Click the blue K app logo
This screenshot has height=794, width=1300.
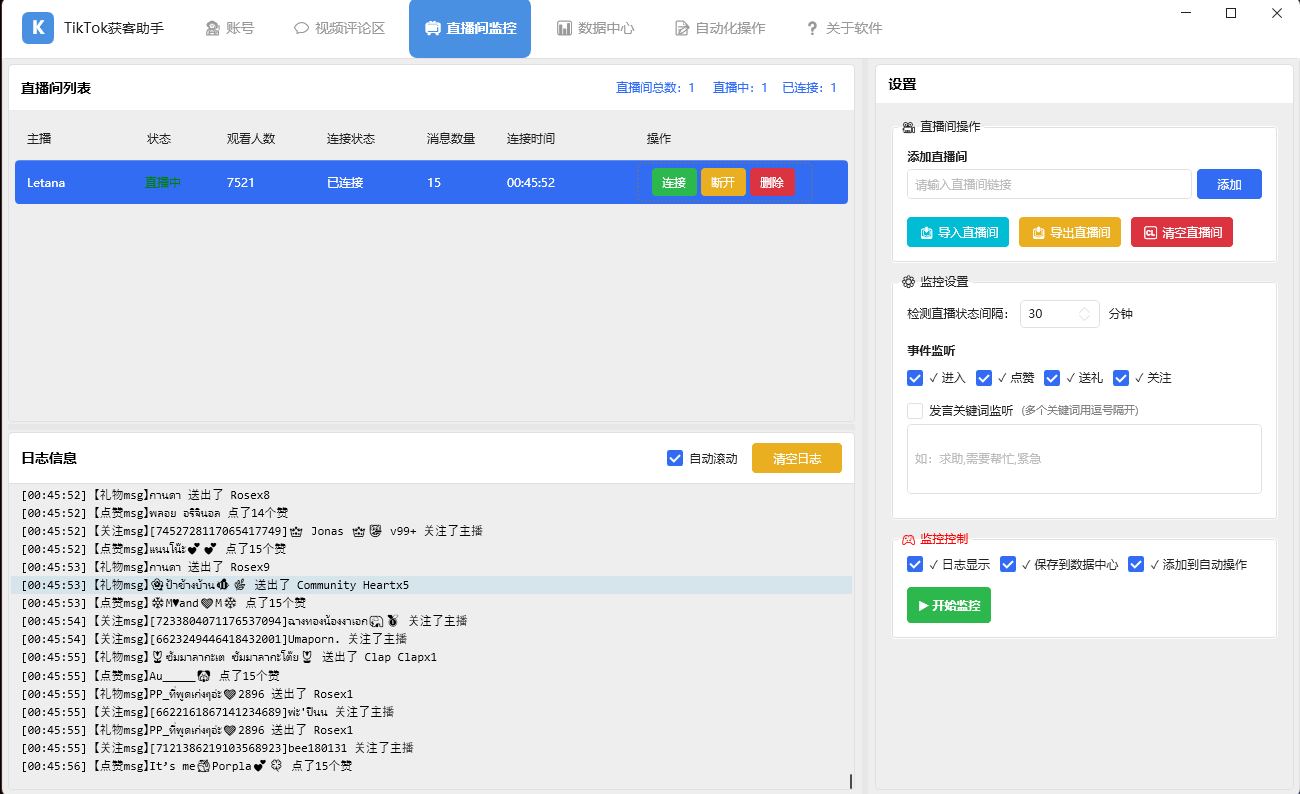pos(38,28)
